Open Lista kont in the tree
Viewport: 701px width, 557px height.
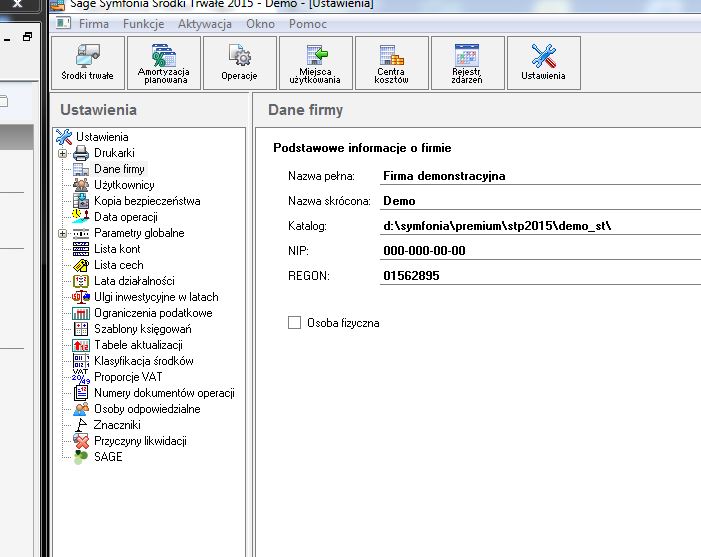pos(117,249)
